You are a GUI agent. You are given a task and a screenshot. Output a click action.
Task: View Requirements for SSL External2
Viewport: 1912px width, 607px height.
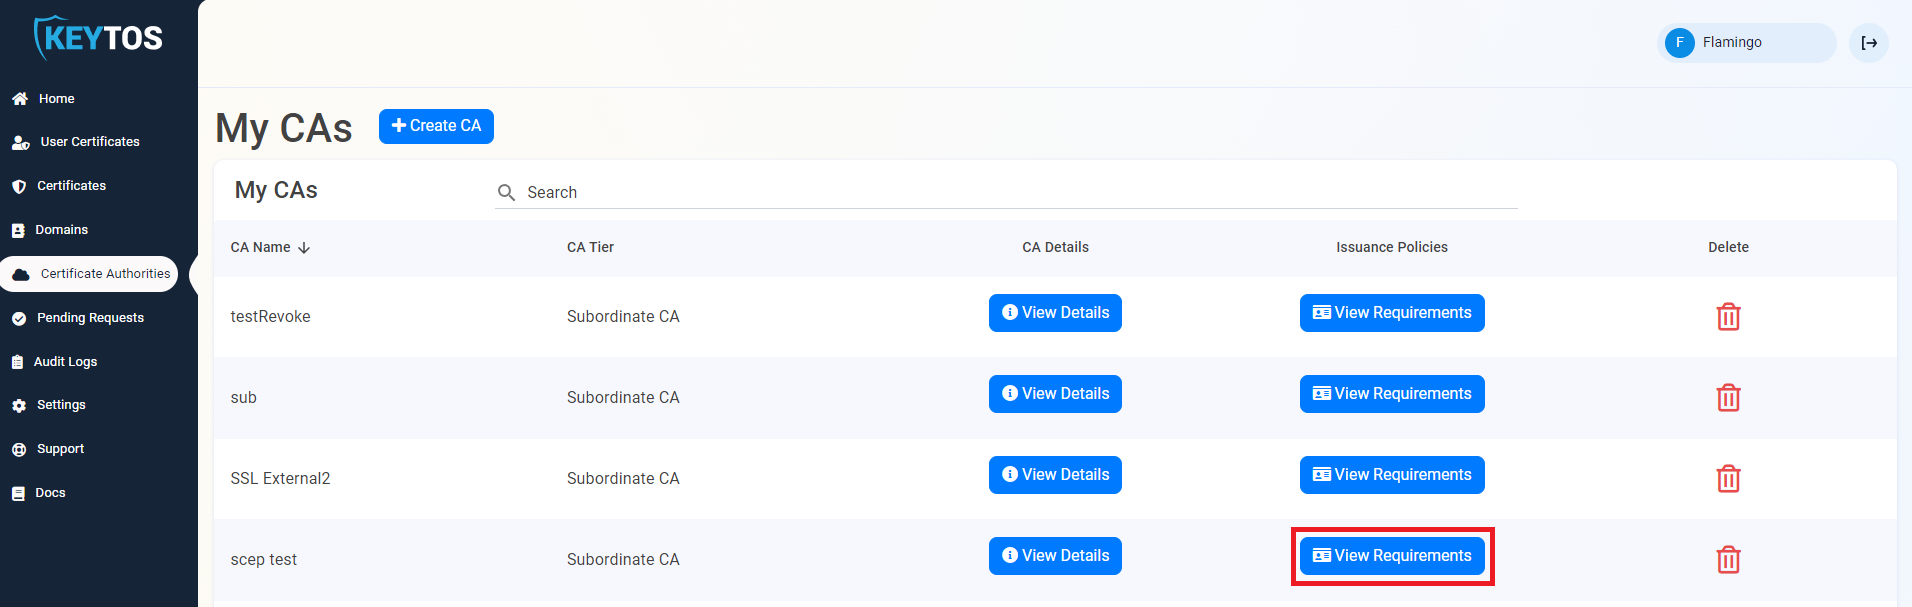1391,474
